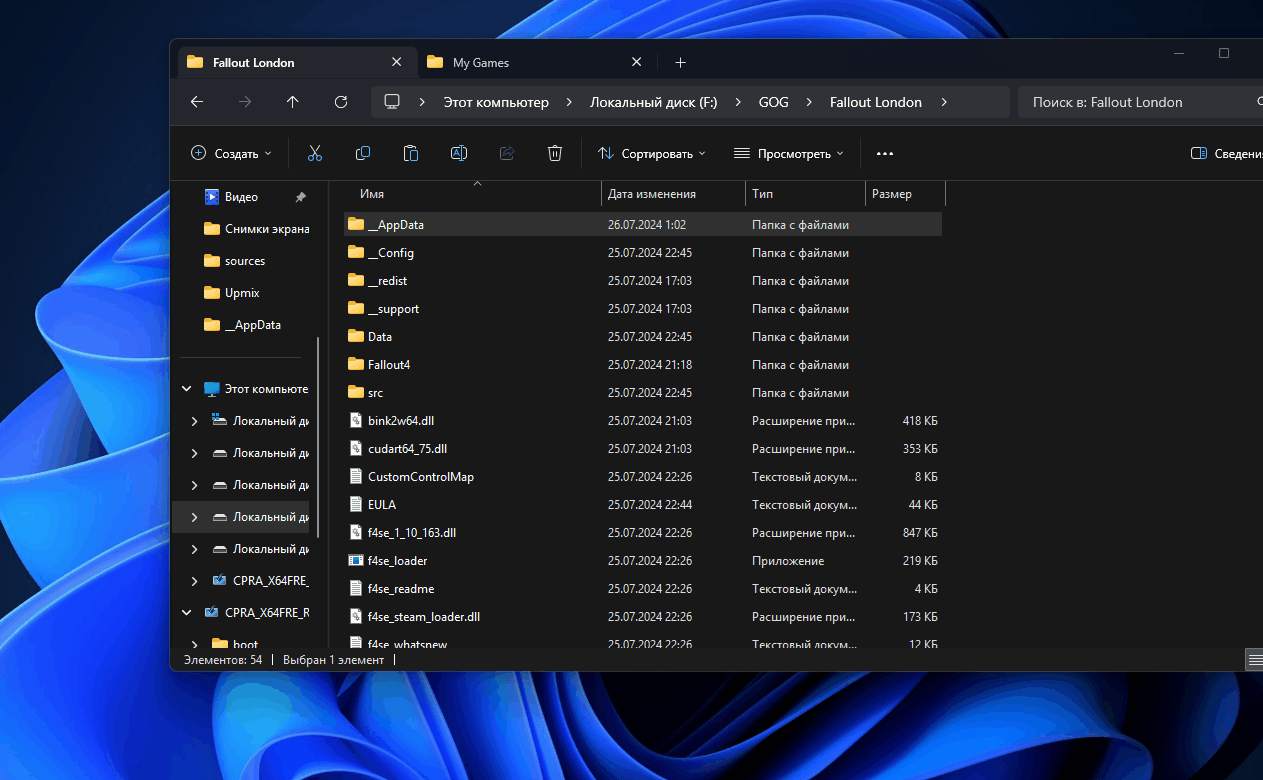Image resolution: width=1263 pixels, height=780 pixels.
Task: Click the Rename icon in toolbar
Action: click(x=459, y=153)
